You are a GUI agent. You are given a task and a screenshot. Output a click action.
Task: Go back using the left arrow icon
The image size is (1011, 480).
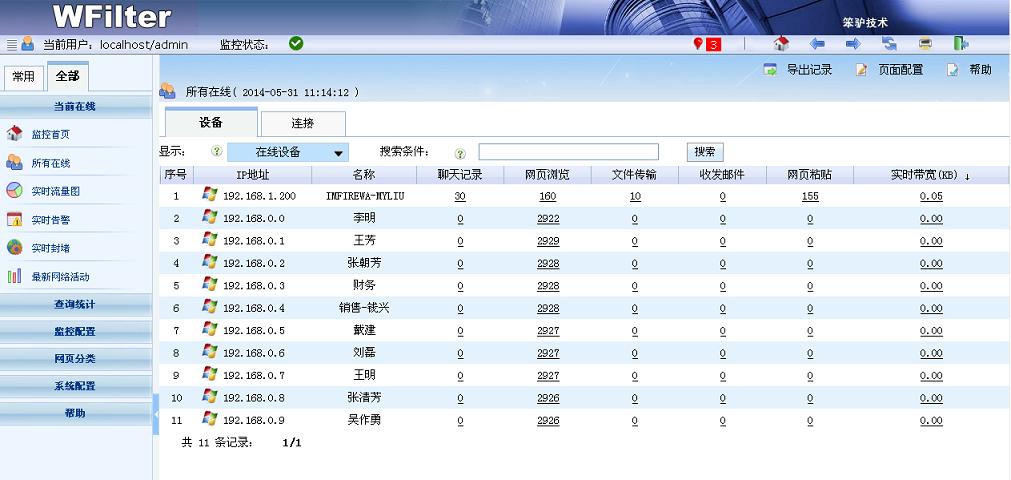[x=817, y=44]
